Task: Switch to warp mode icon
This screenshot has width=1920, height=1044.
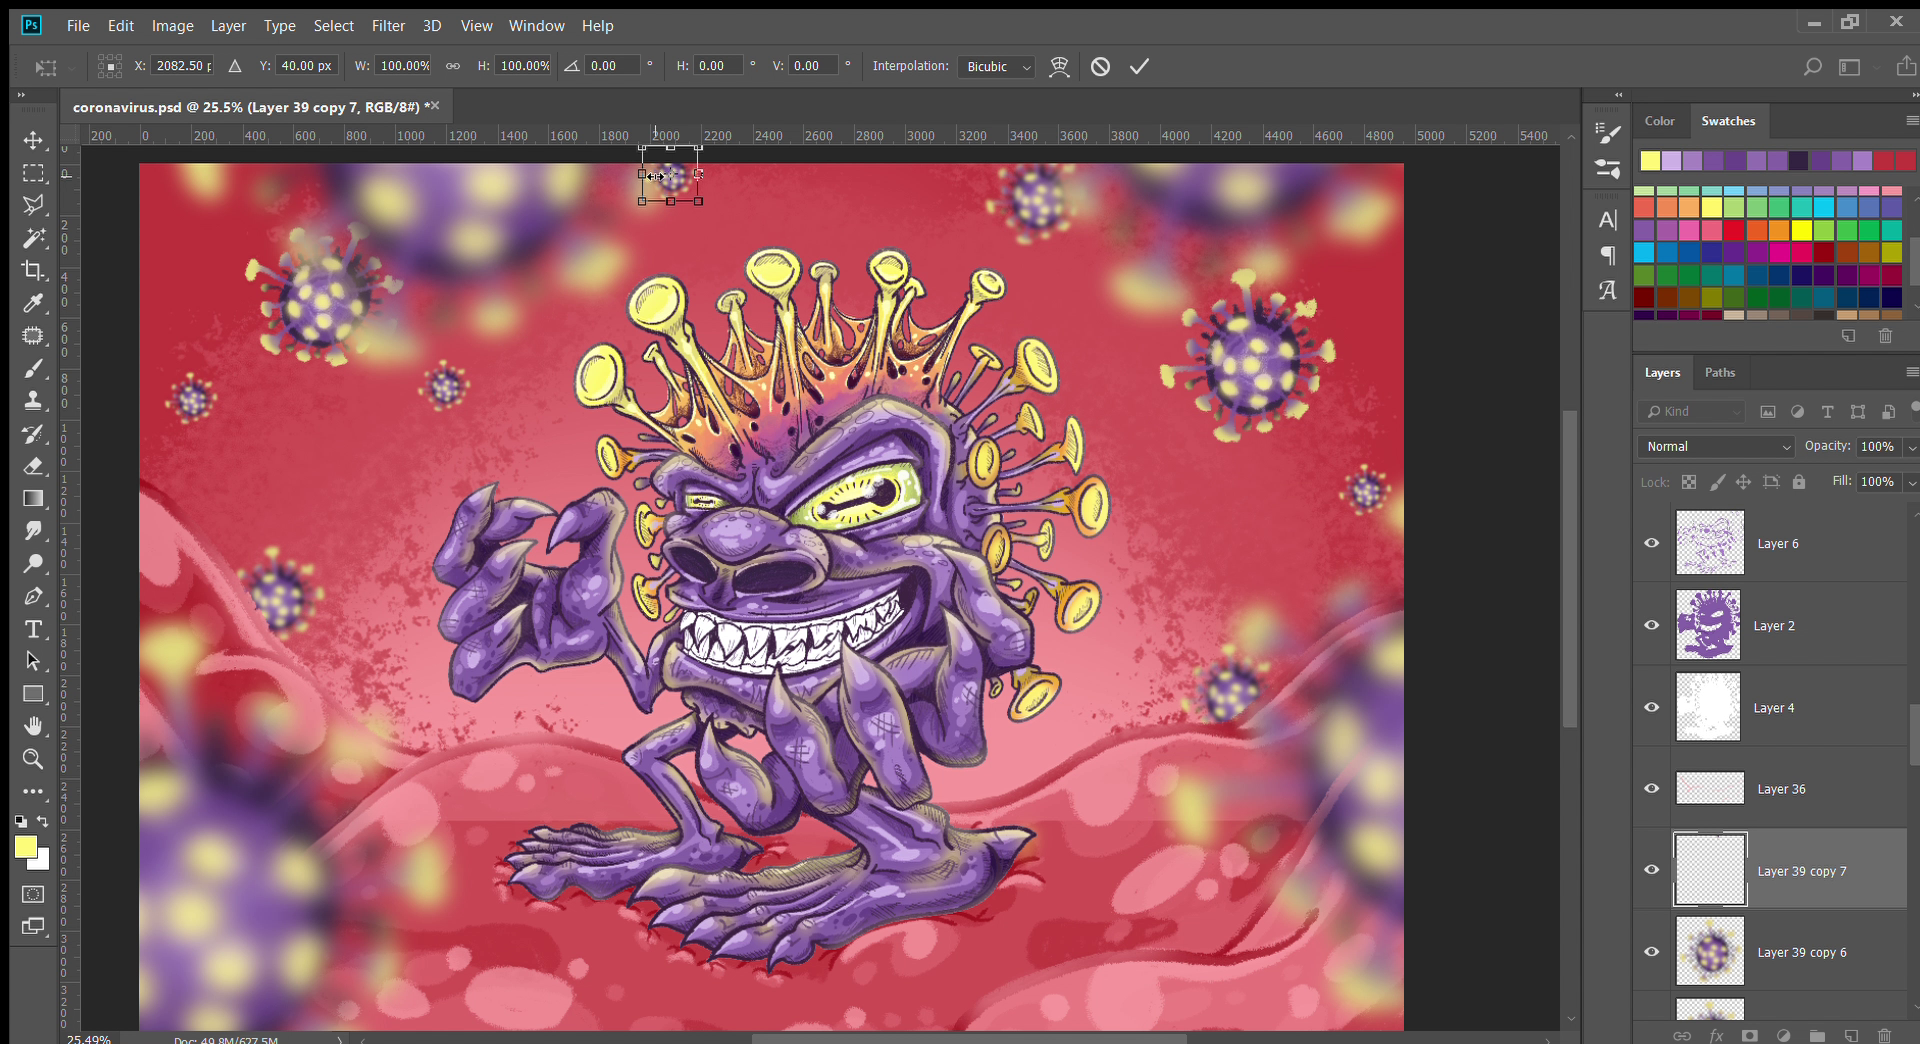Action: 1059,66
